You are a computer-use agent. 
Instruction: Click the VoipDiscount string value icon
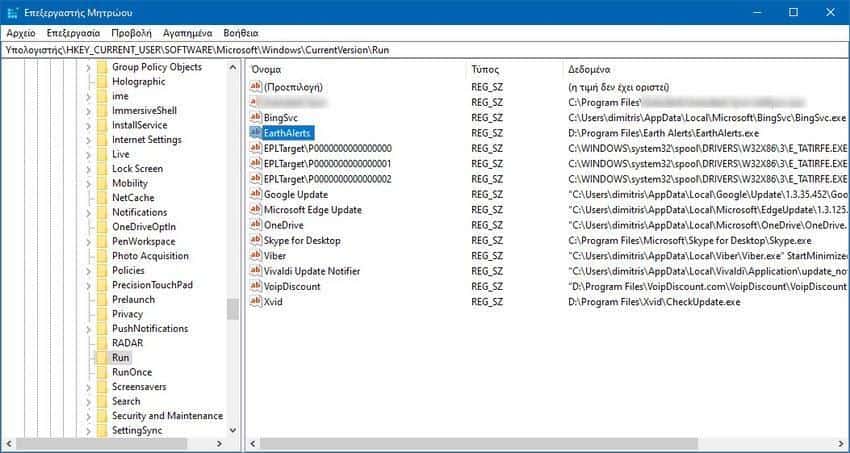255,286
